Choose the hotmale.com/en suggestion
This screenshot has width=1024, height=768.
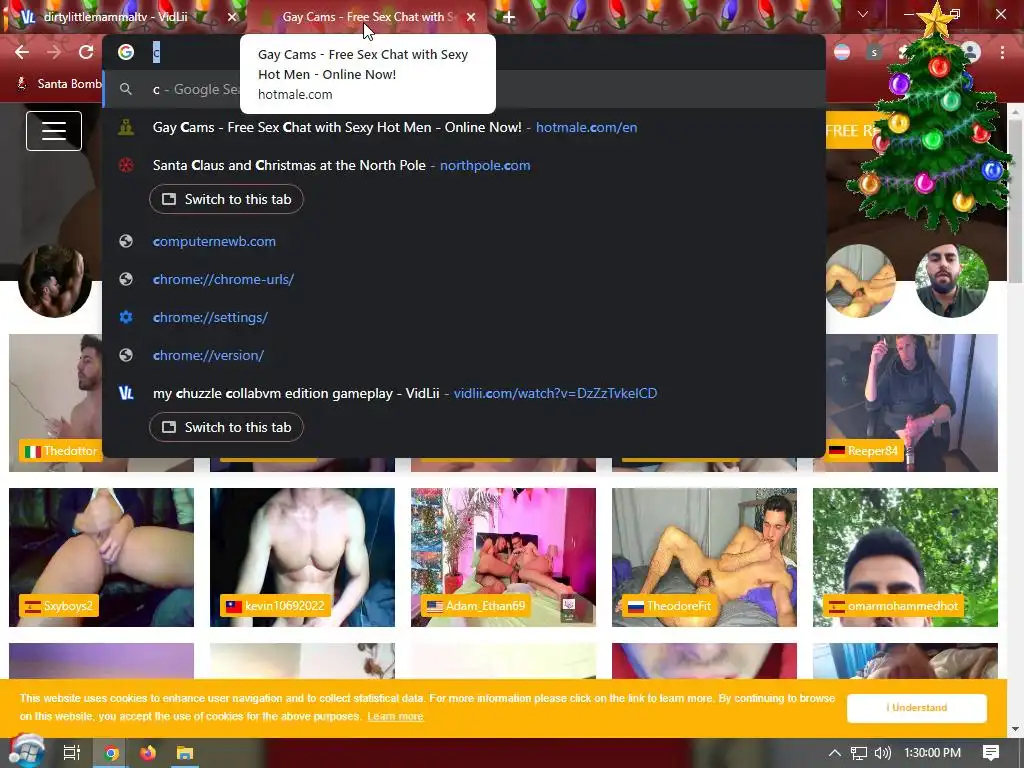pos(464,127)
